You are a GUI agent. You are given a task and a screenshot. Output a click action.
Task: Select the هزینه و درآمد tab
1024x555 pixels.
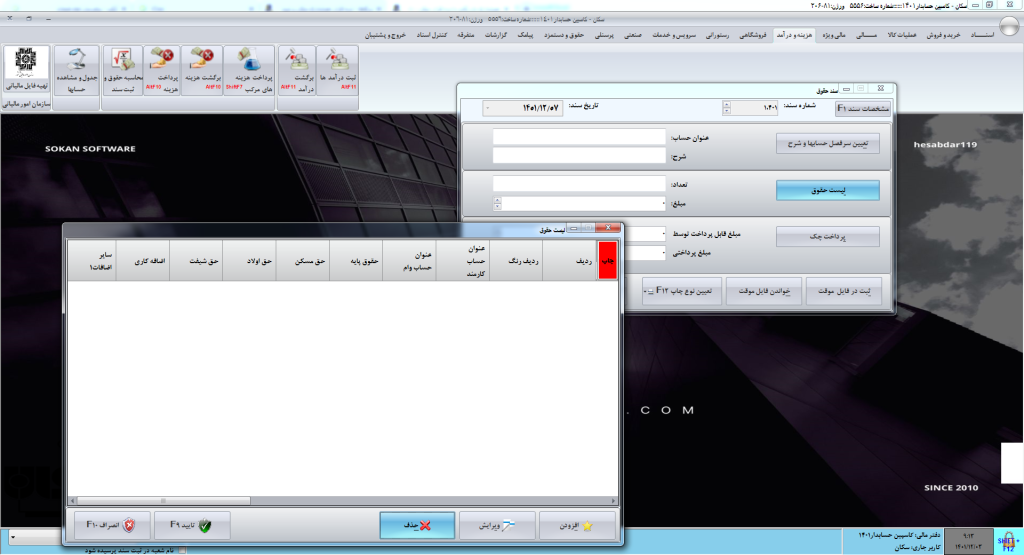pyautogui.click(x=794, y=35)
